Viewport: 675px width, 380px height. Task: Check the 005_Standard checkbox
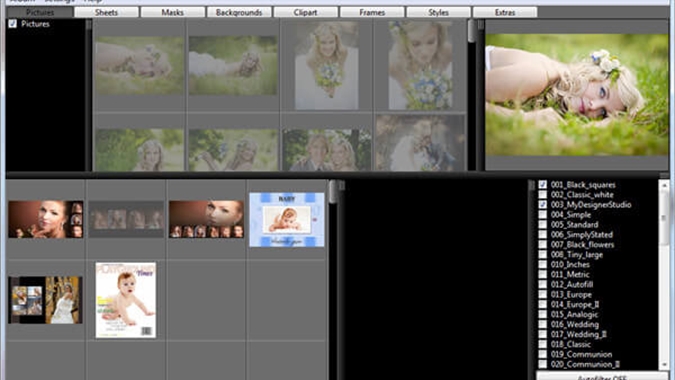click(542, 224)
